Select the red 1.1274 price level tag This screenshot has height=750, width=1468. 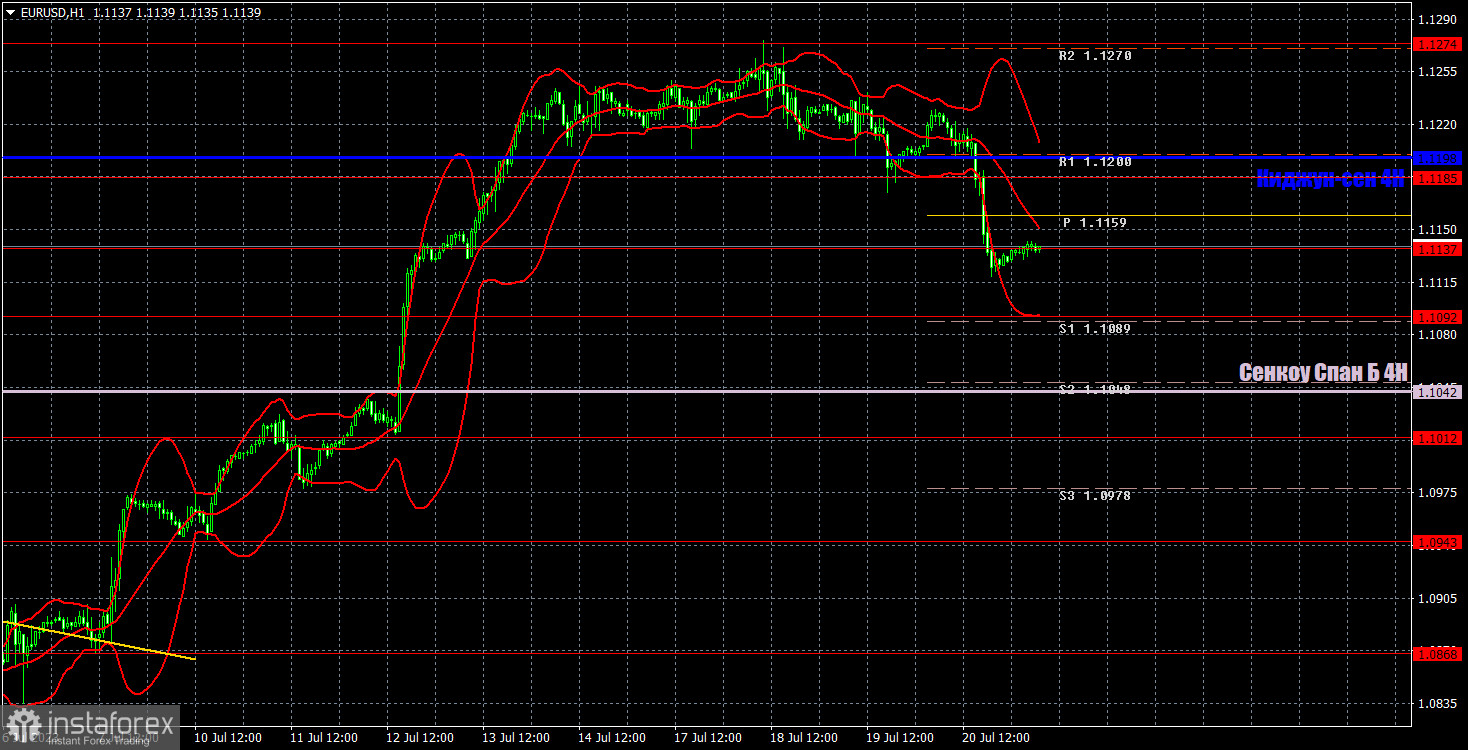coord(1438,44)
